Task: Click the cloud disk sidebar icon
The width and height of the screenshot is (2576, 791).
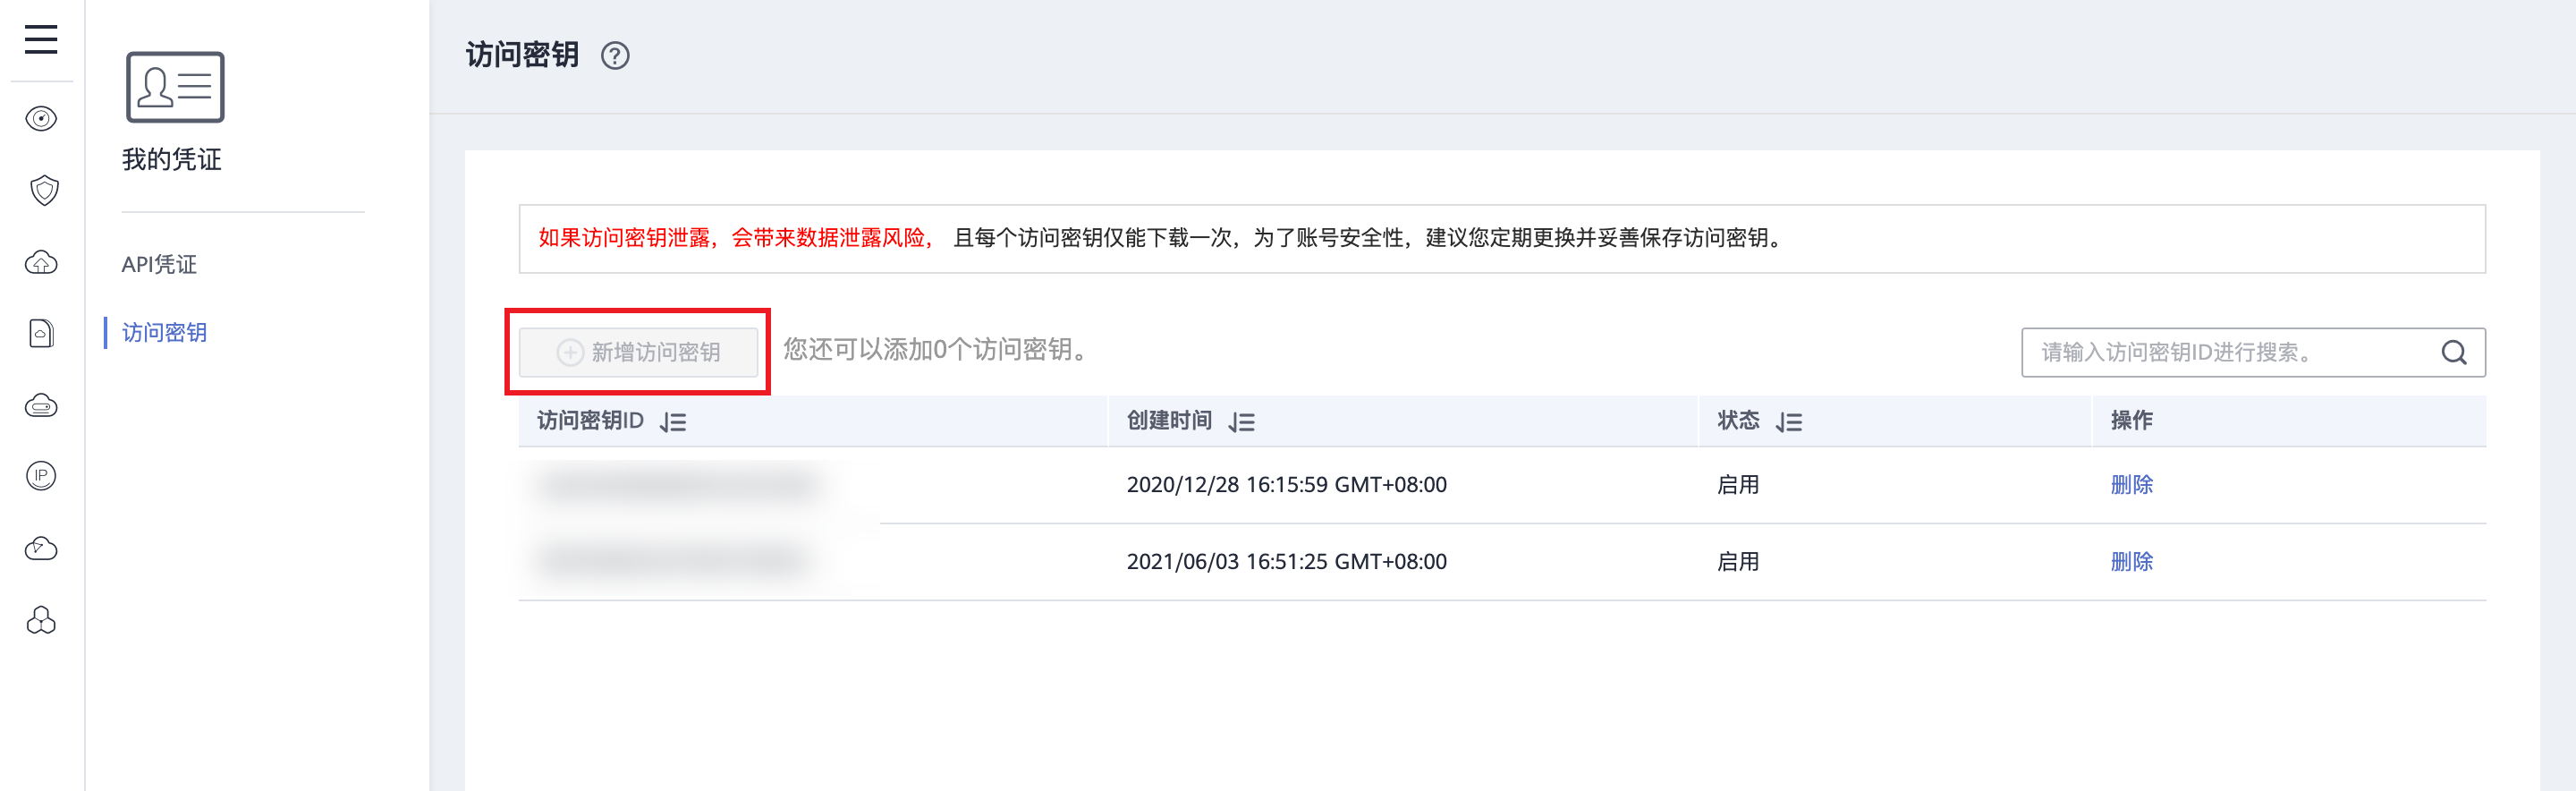Action: pyautogui.click(x=41, y=405)
